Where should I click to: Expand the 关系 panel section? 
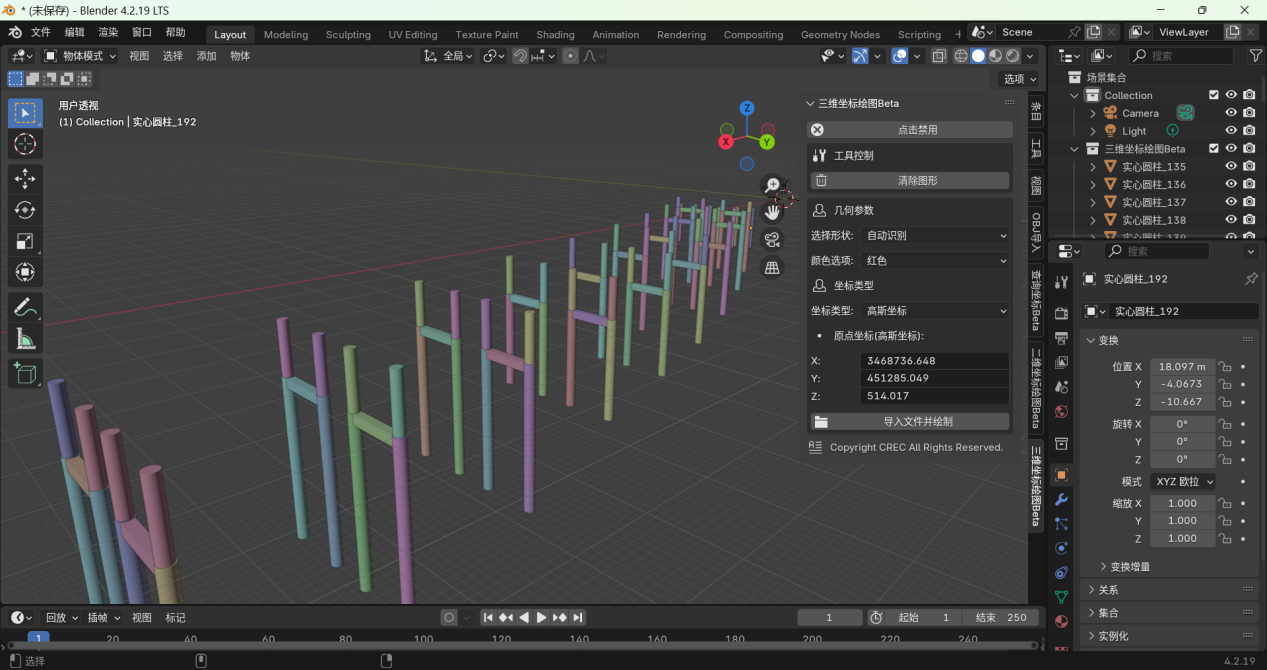coord(1108,590)
